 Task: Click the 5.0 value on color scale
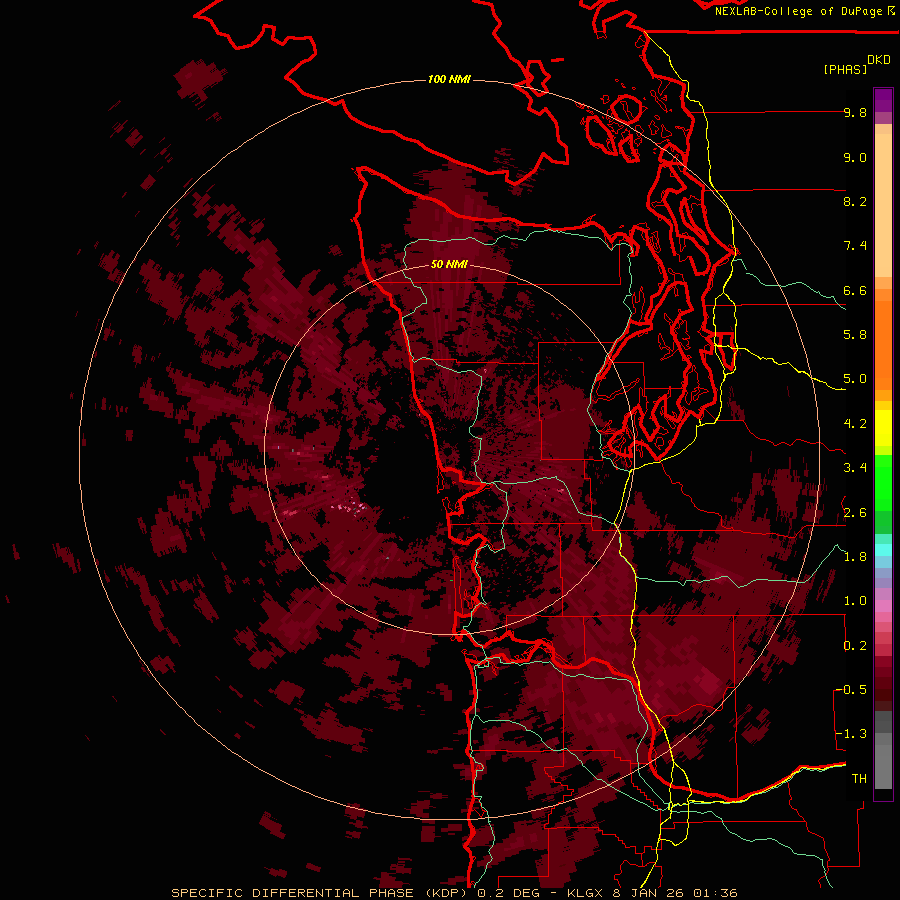[x=855, y=379]
